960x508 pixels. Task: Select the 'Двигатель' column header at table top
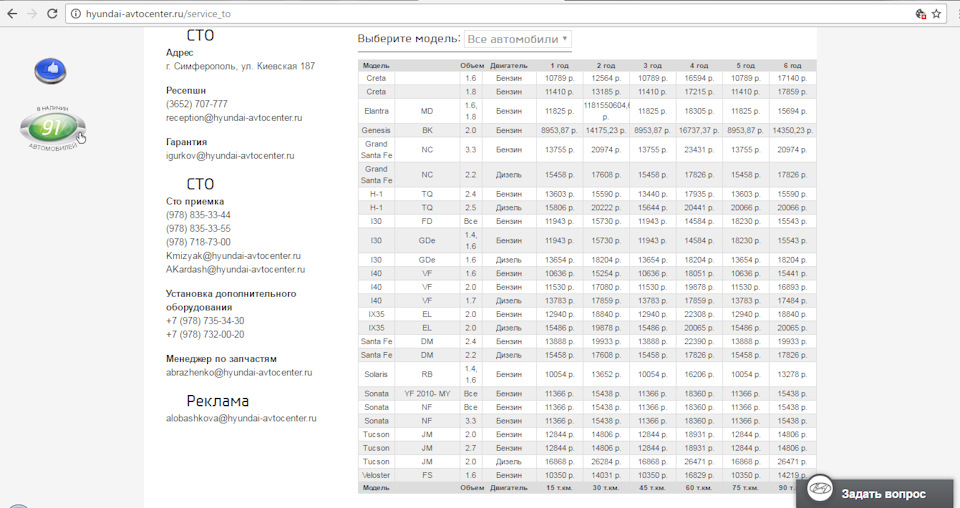coord(509,65)
